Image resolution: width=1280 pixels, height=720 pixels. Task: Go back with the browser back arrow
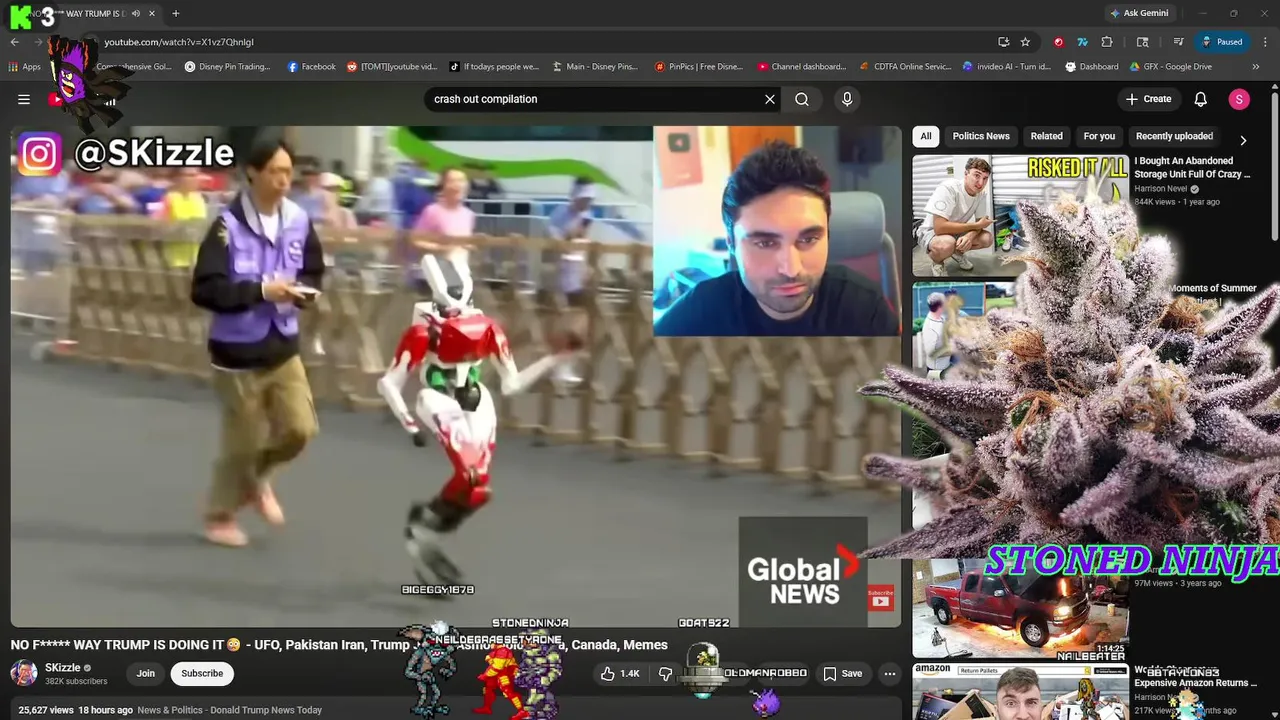click(x=15, y=42)
